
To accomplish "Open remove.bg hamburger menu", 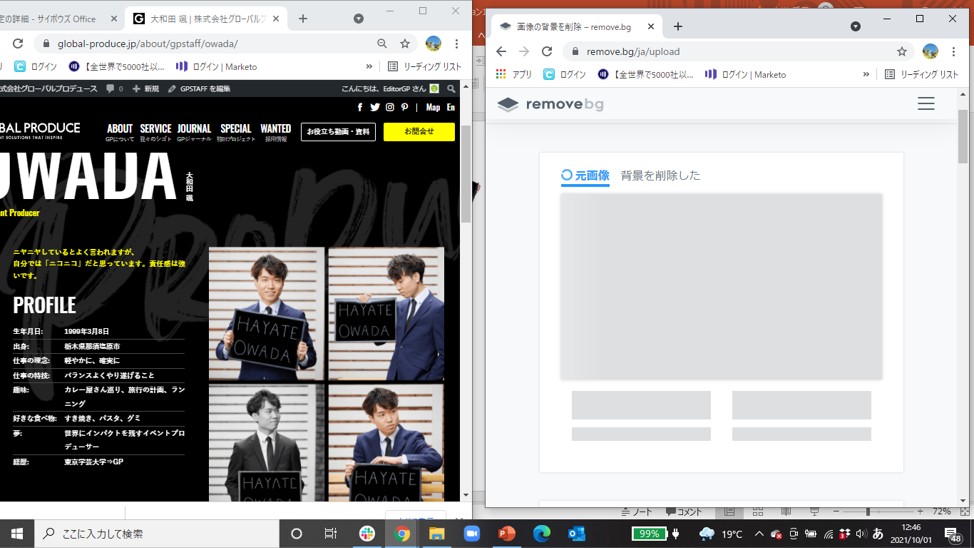I will pos(926,103).
